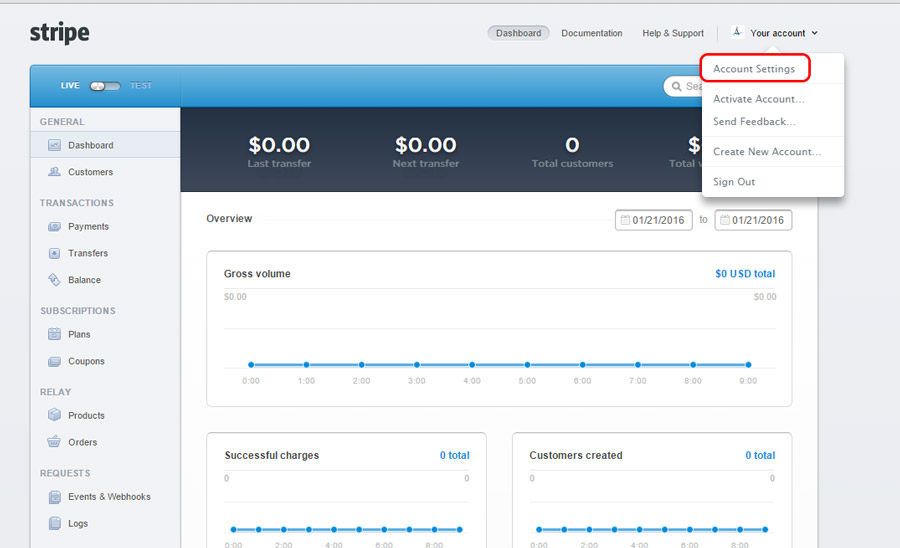The width and height of the screenshot is (900, 548).
Task: Click the Overview heading
Action: pyautogui.click(x=229, y=218)
